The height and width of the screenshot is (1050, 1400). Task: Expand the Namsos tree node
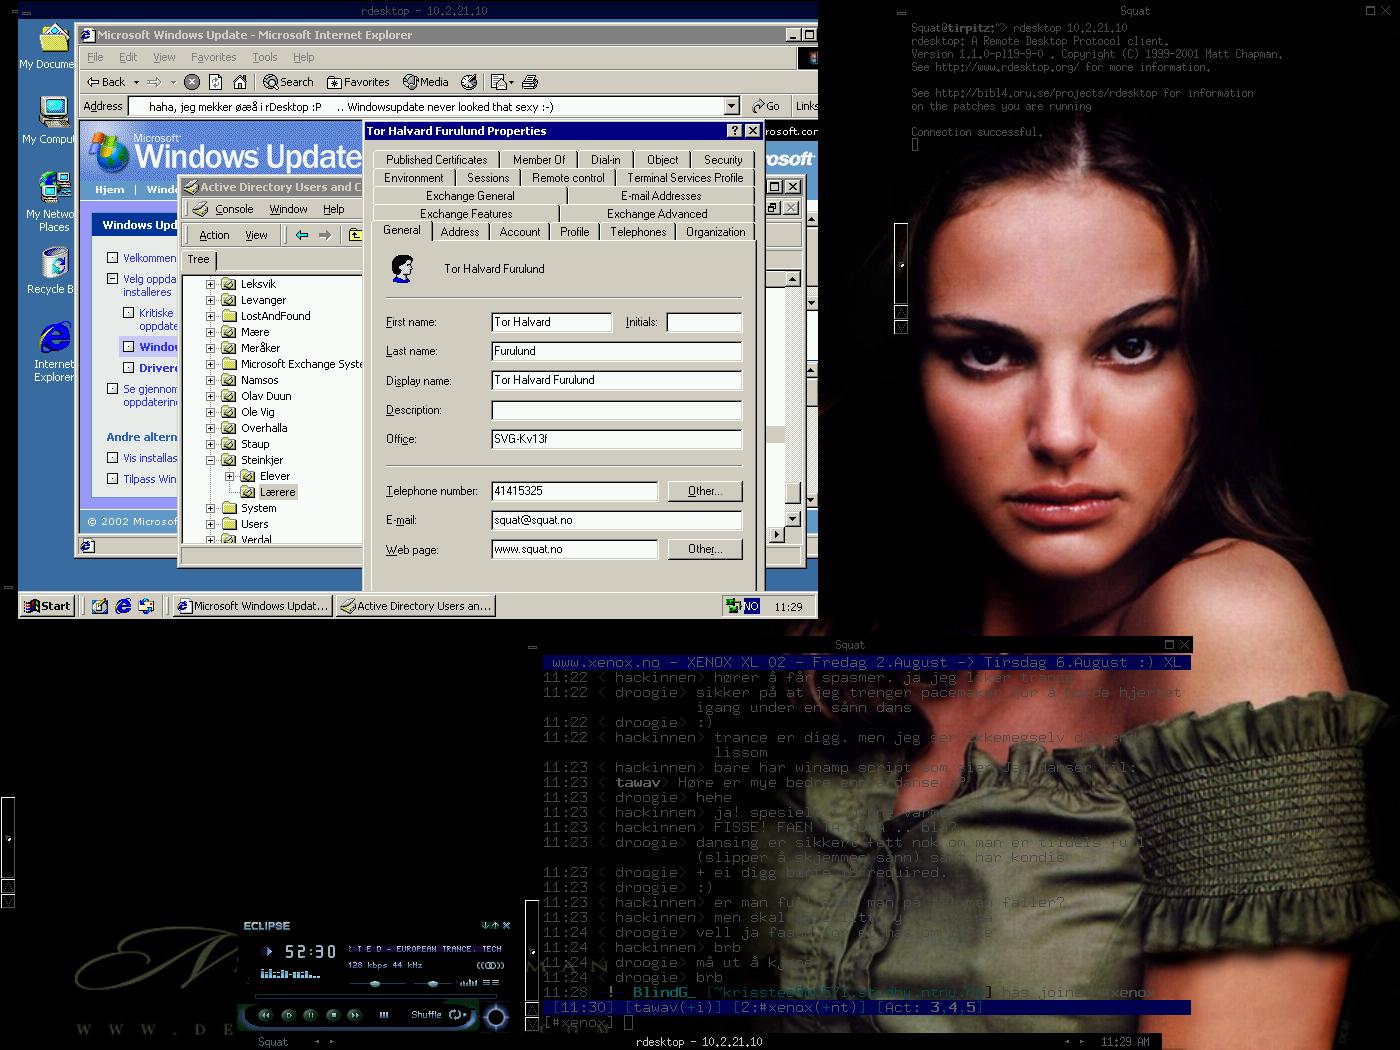coord(211,380)
